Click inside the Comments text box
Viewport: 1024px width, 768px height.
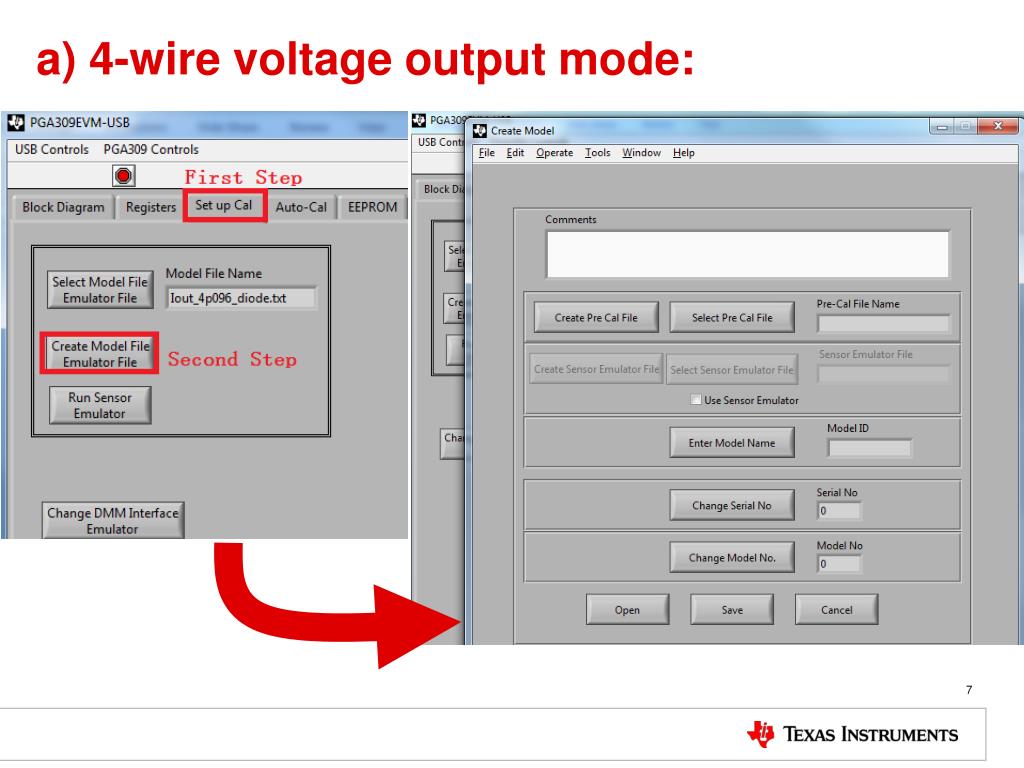(x=748, y=254)
